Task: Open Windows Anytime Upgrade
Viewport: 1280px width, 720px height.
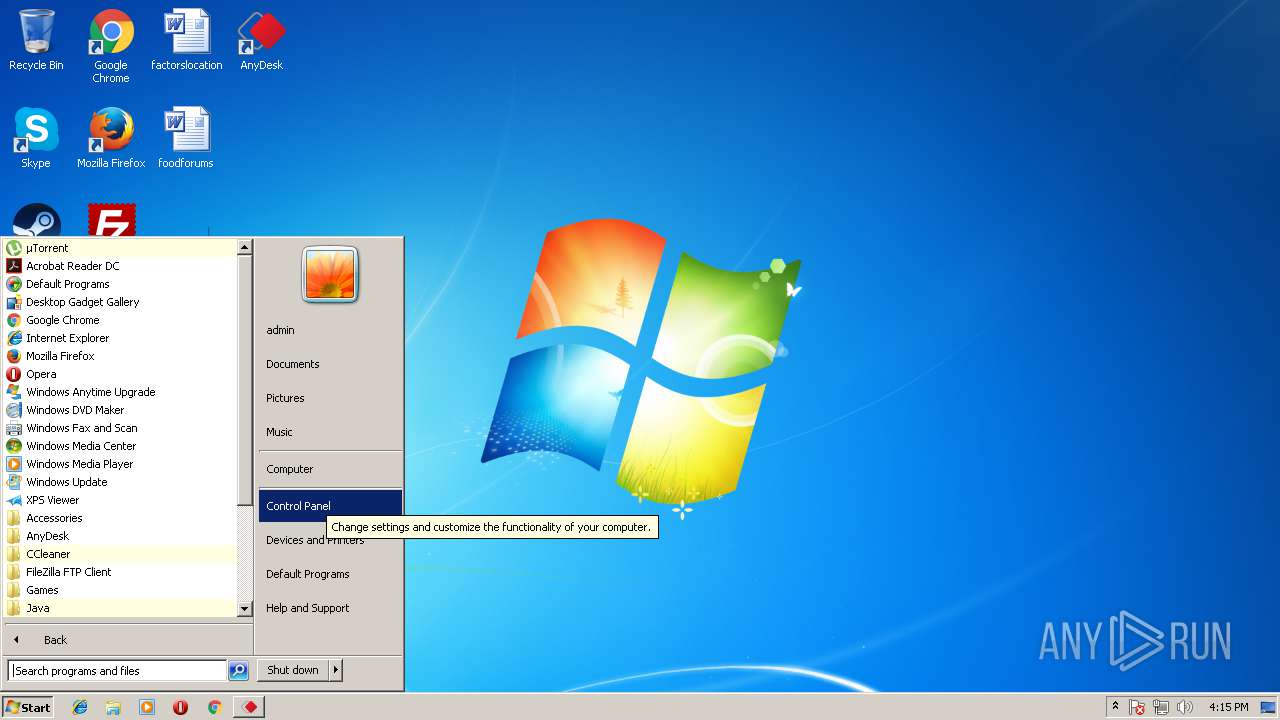Action: pyautogui.click(x=120, y=392)
